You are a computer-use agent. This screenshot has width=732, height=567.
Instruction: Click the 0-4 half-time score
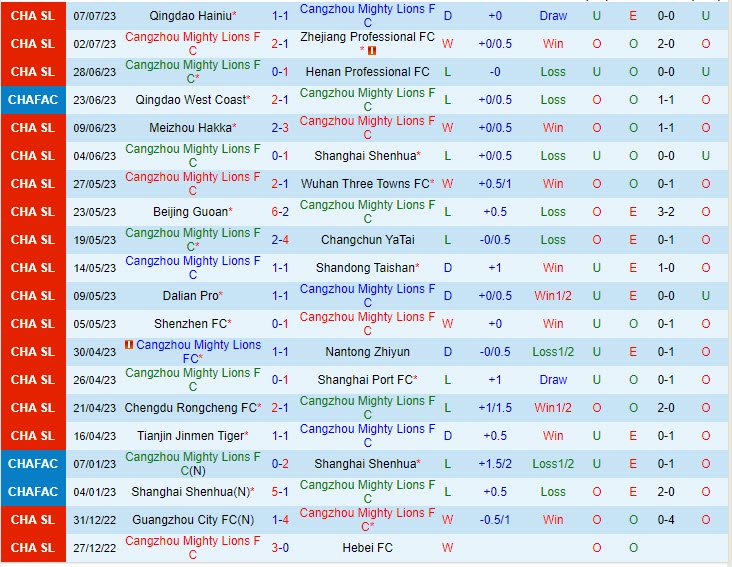[666, 520]
